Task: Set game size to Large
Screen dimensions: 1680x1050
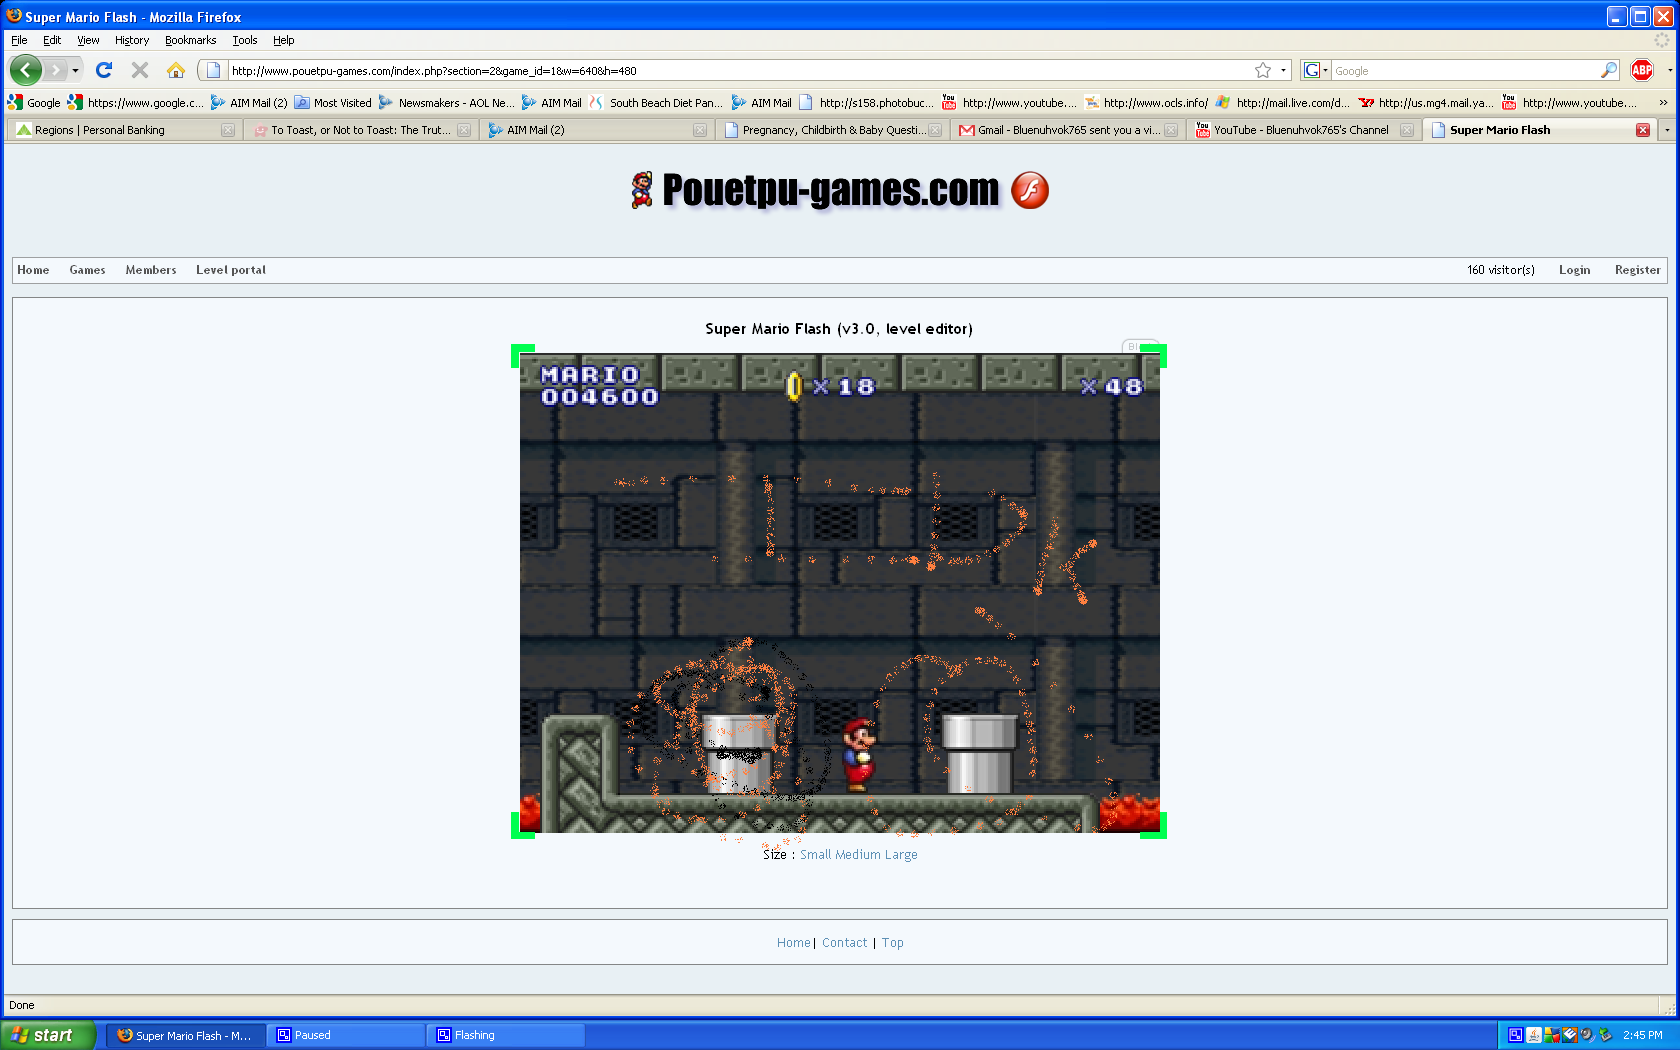Action: pos(901,855)
